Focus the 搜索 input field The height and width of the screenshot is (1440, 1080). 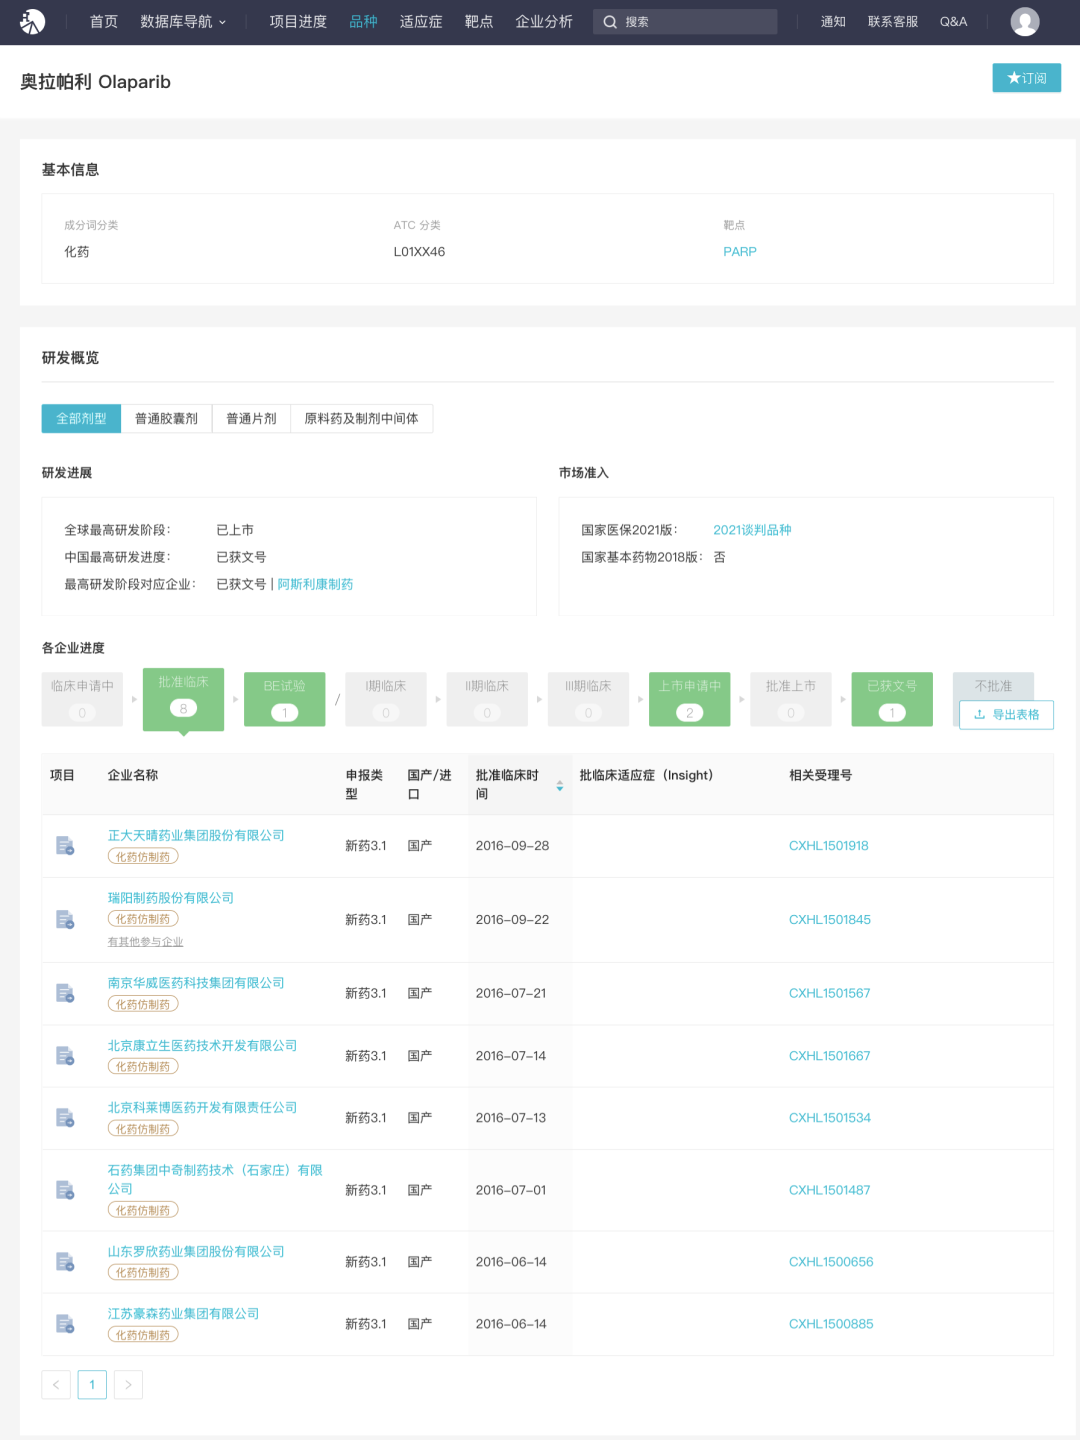tap(685, 22)
